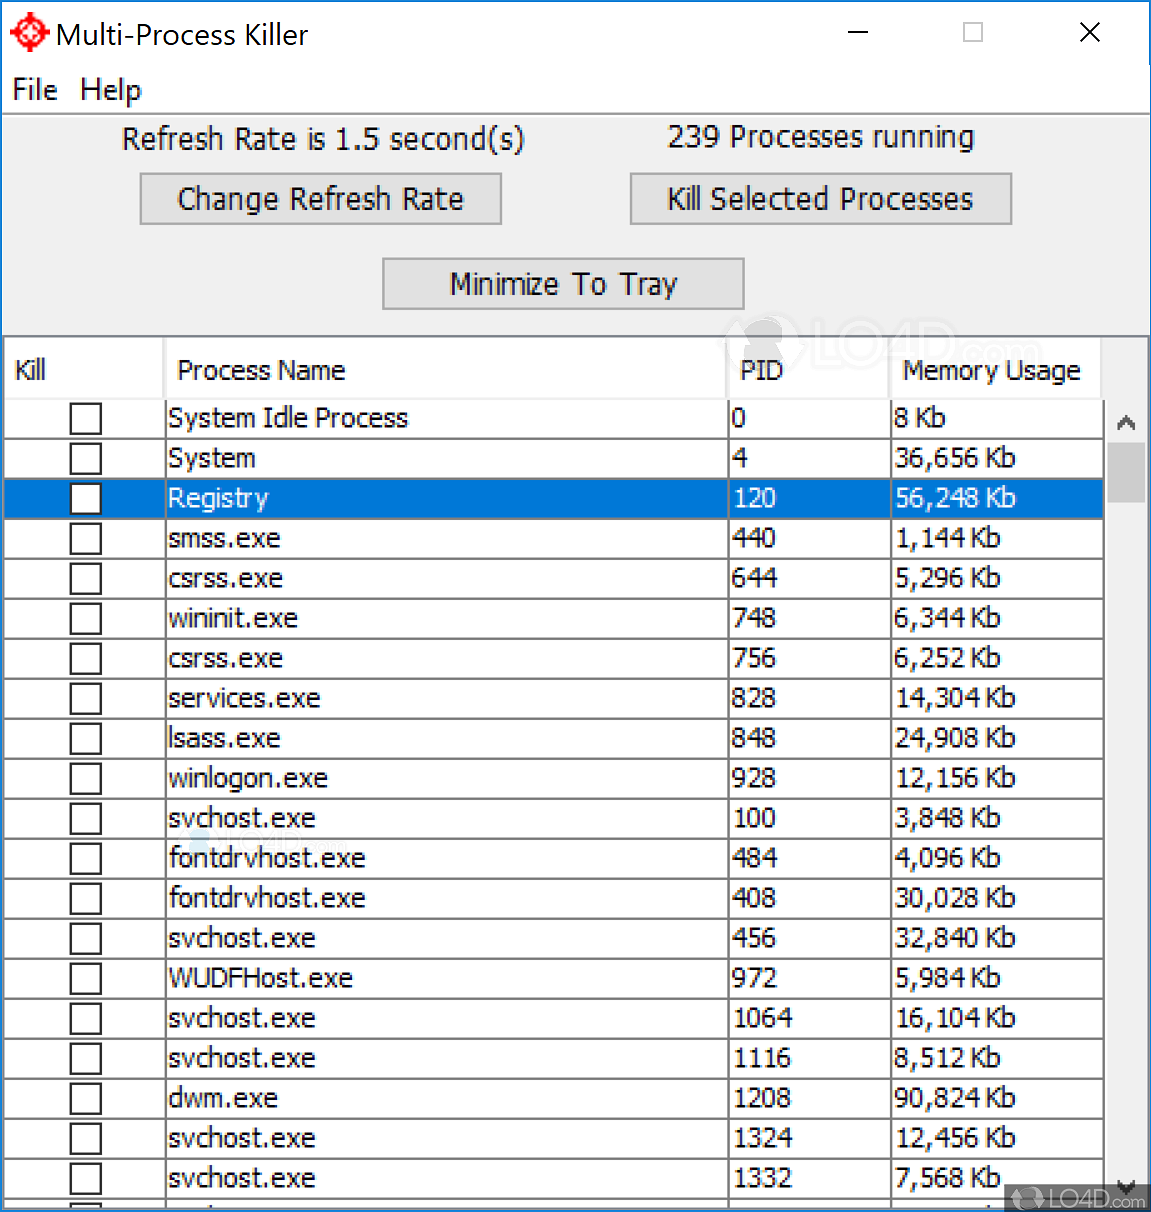Click Kill Selected Processes
Image resolution: width=1151 pixels, height=1212 pixels.
pyautogui.click(x=819, y=198)
